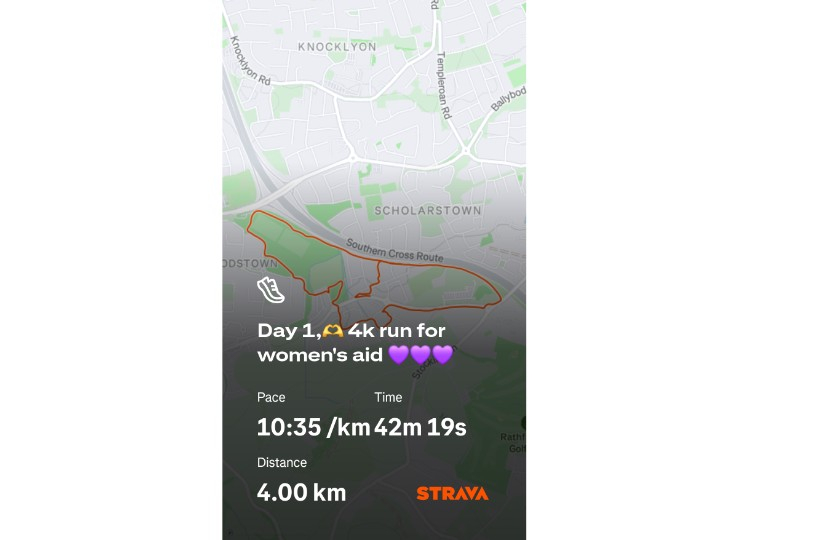Click the purple hearts emoji
The image size is (840, 540).
pyautogui.click(x=420, y=355)
